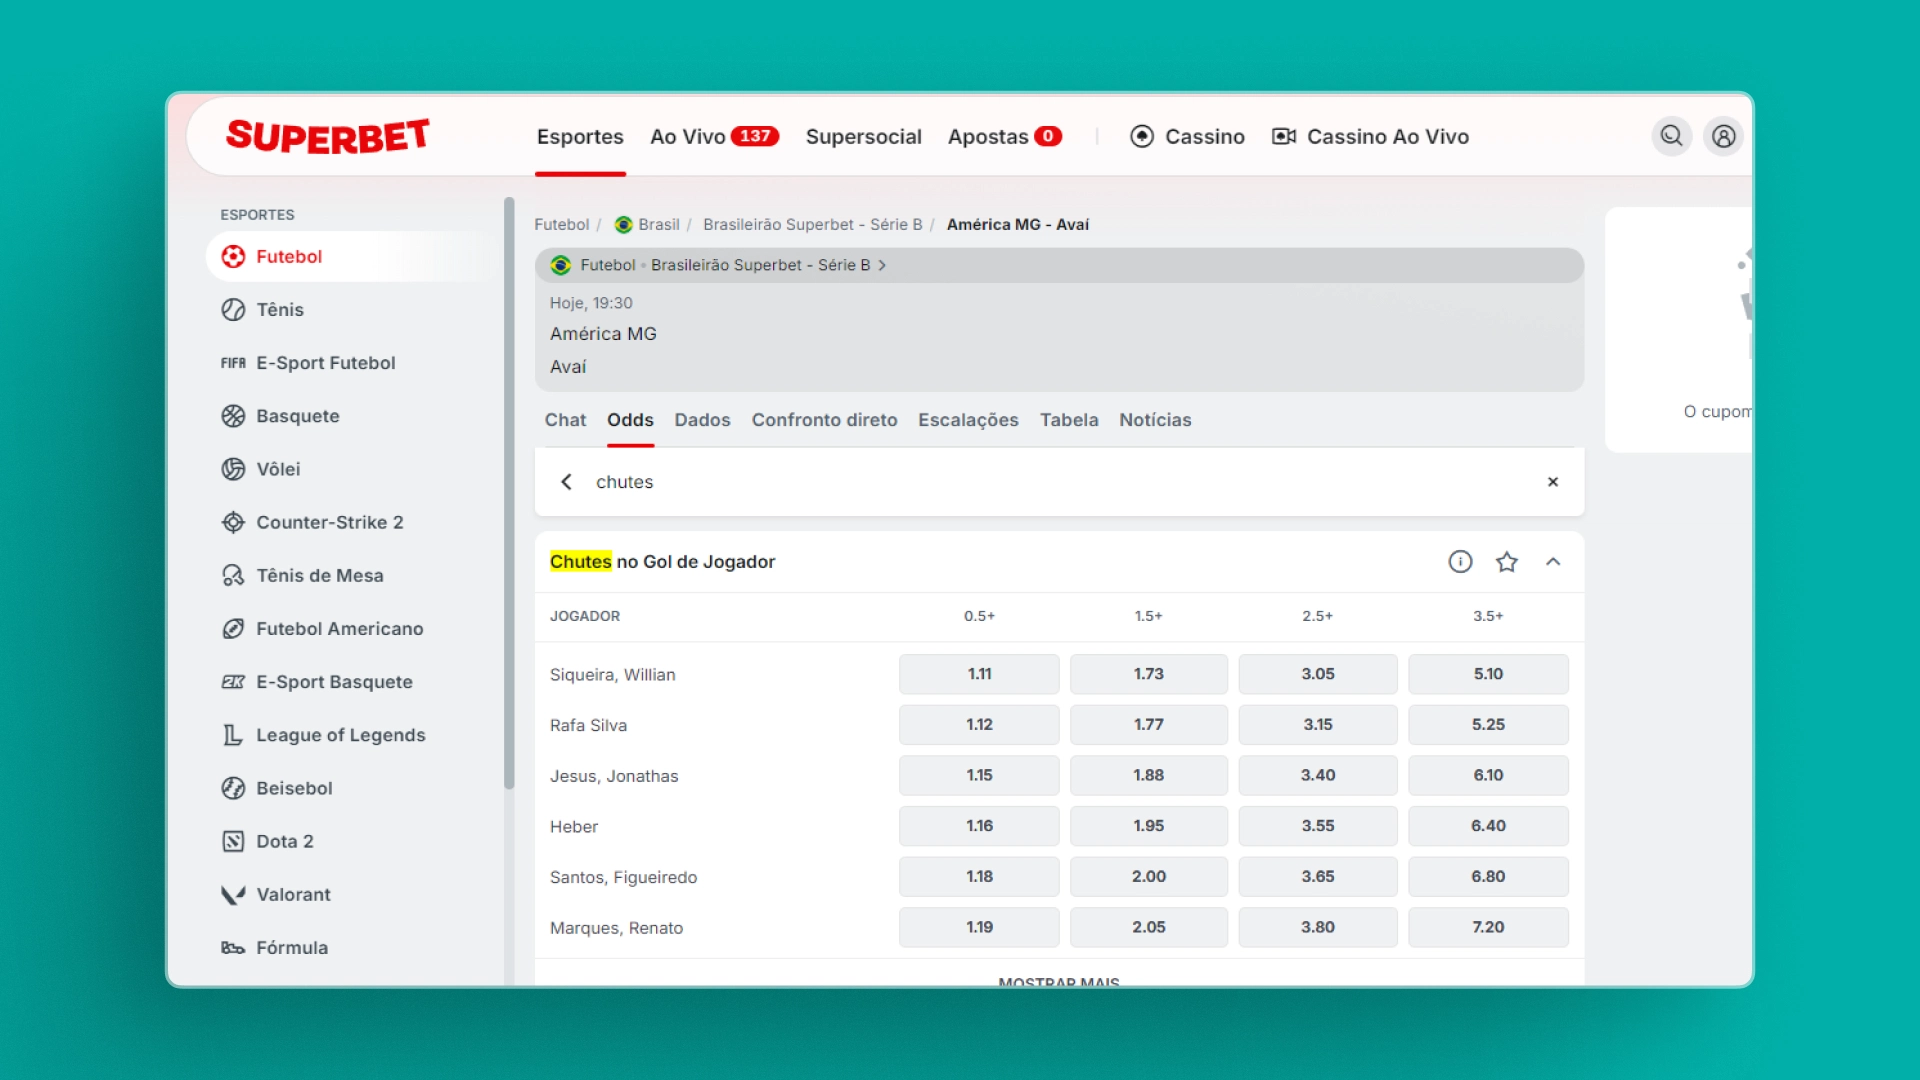Click the Basquete ball icon in sidebar

233,416
